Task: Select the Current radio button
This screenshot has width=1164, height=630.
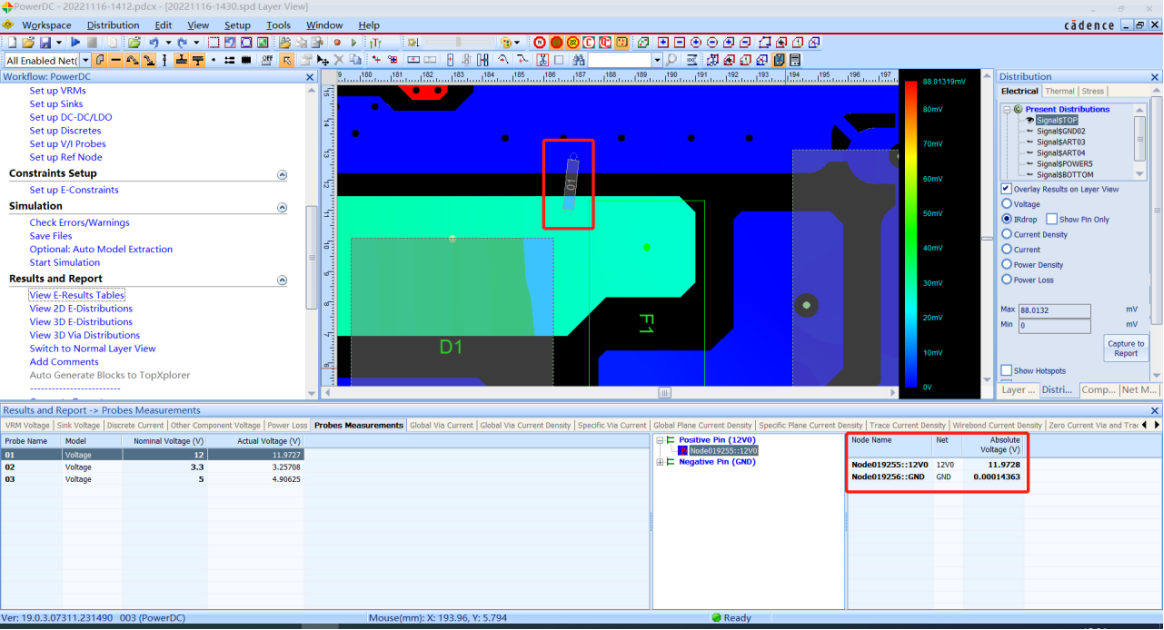Action: point(1007,249)
